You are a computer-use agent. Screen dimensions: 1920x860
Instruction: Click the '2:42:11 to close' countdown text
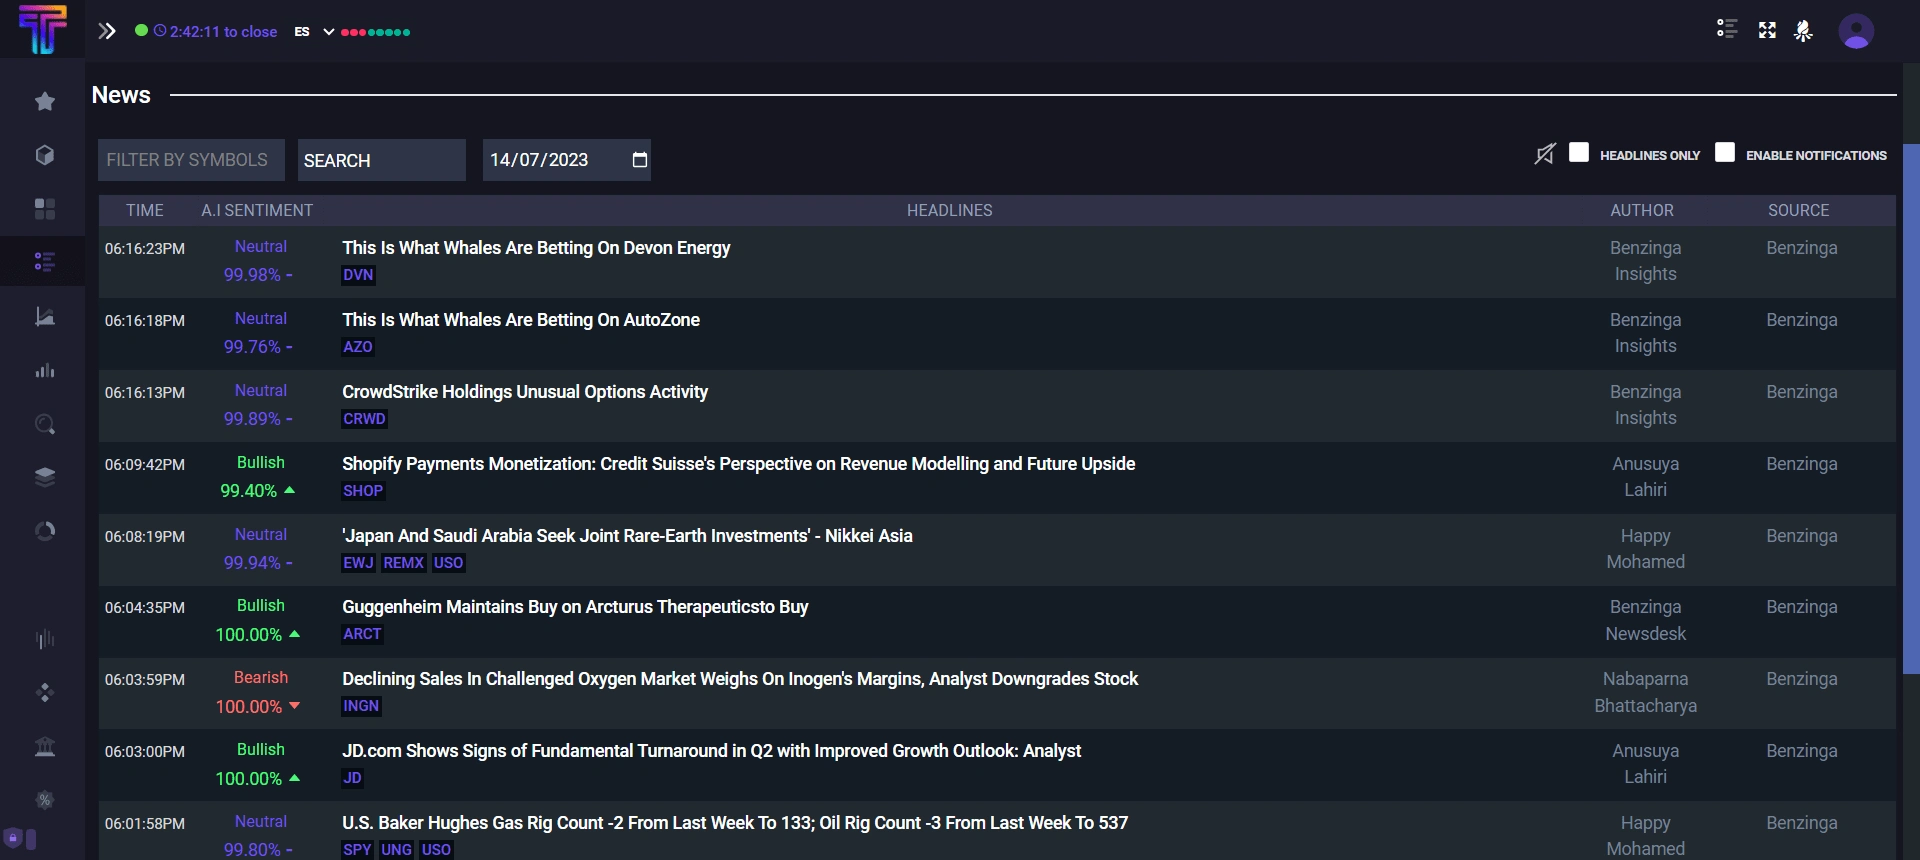(223, 32)
